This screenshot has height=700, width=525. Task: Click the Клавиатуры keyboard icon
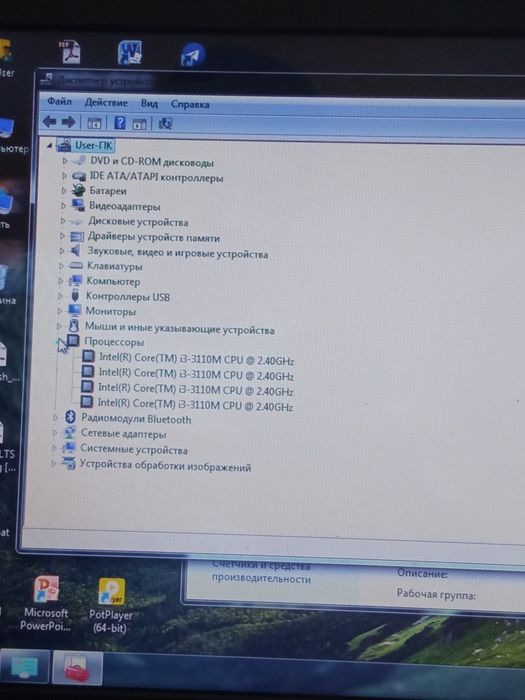click(x=76, y=266)
